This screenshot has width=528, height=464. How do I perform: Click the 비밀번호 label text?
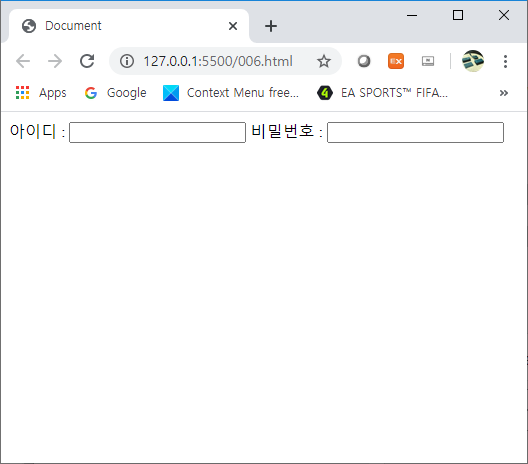[x=283, y=131]
